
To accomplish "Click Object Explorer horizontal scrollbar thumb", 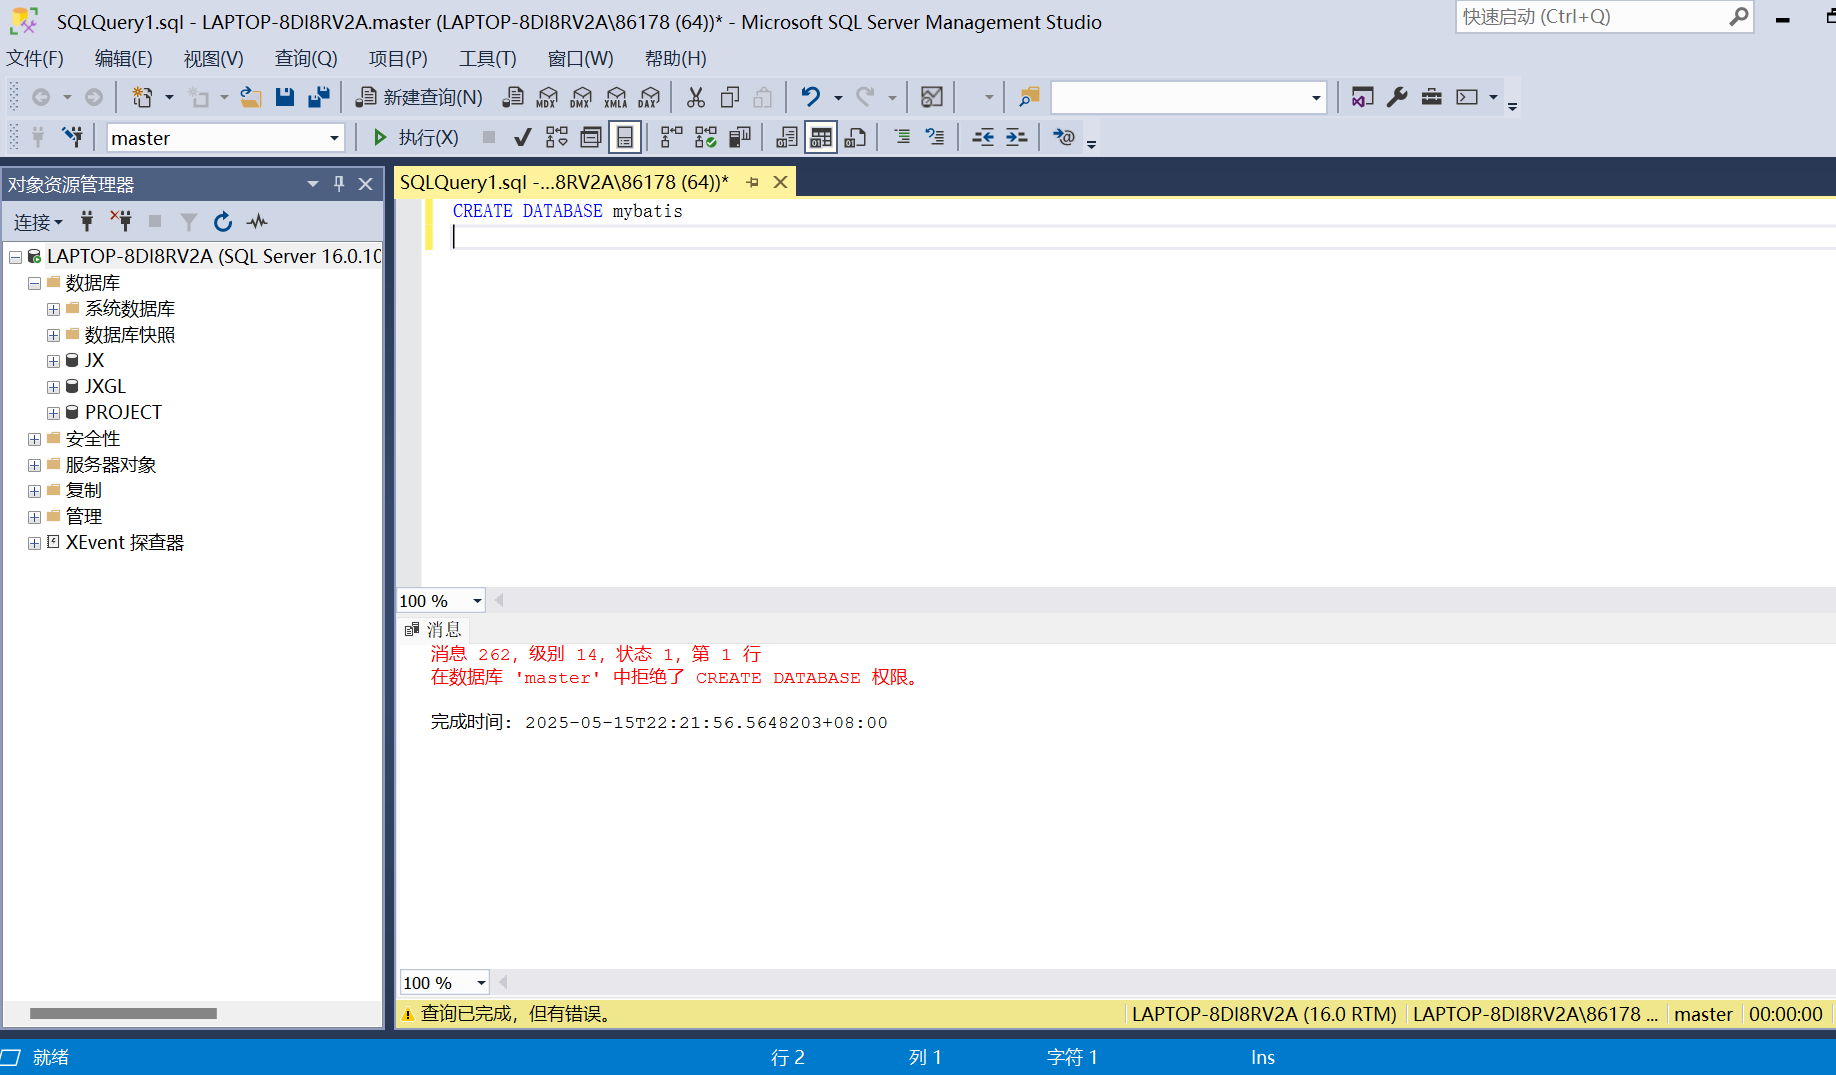I will point(123,1014).
